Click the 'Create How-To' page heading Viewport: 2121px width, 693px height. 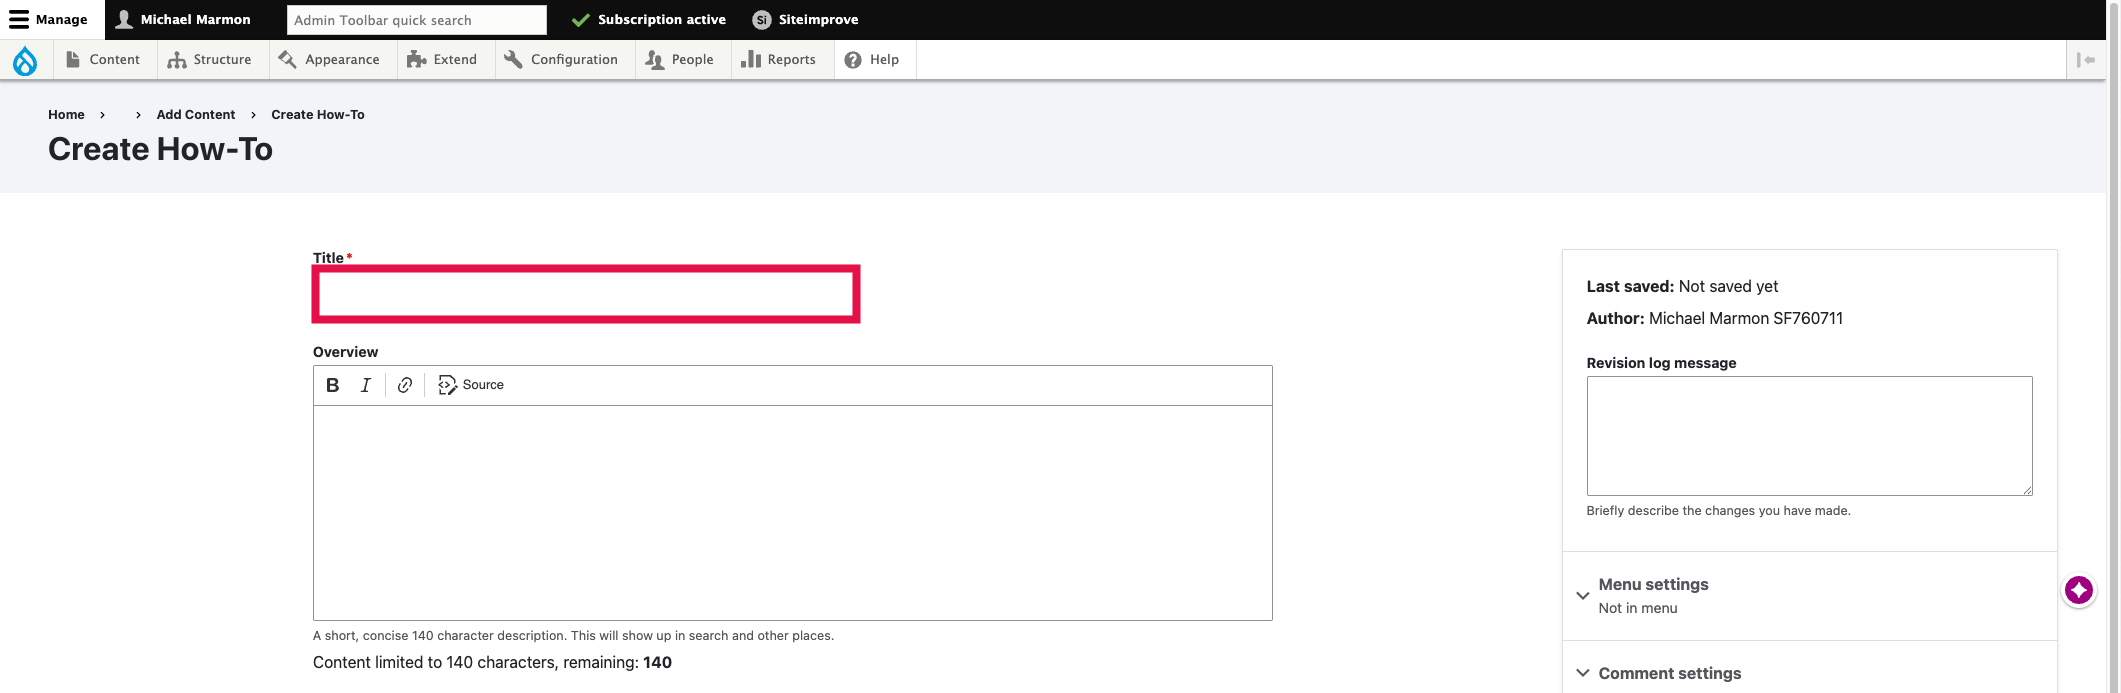coord(160,149)
